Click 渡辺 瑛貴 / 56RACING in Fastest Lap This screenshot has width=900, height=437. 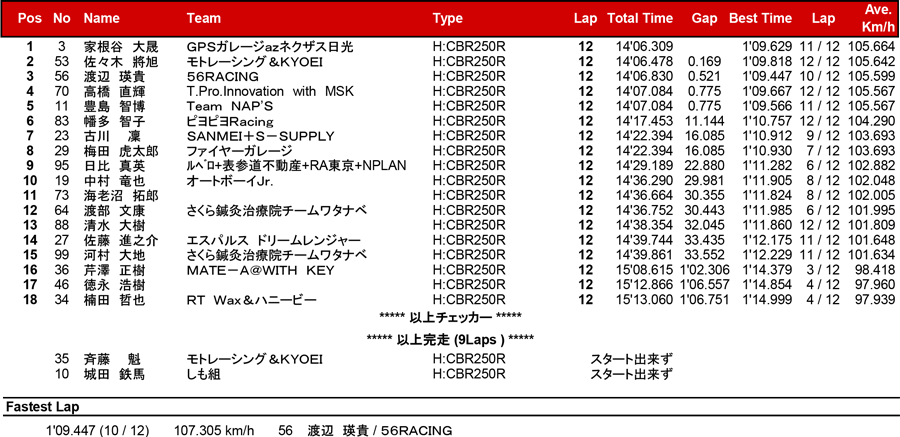point(379,430)
